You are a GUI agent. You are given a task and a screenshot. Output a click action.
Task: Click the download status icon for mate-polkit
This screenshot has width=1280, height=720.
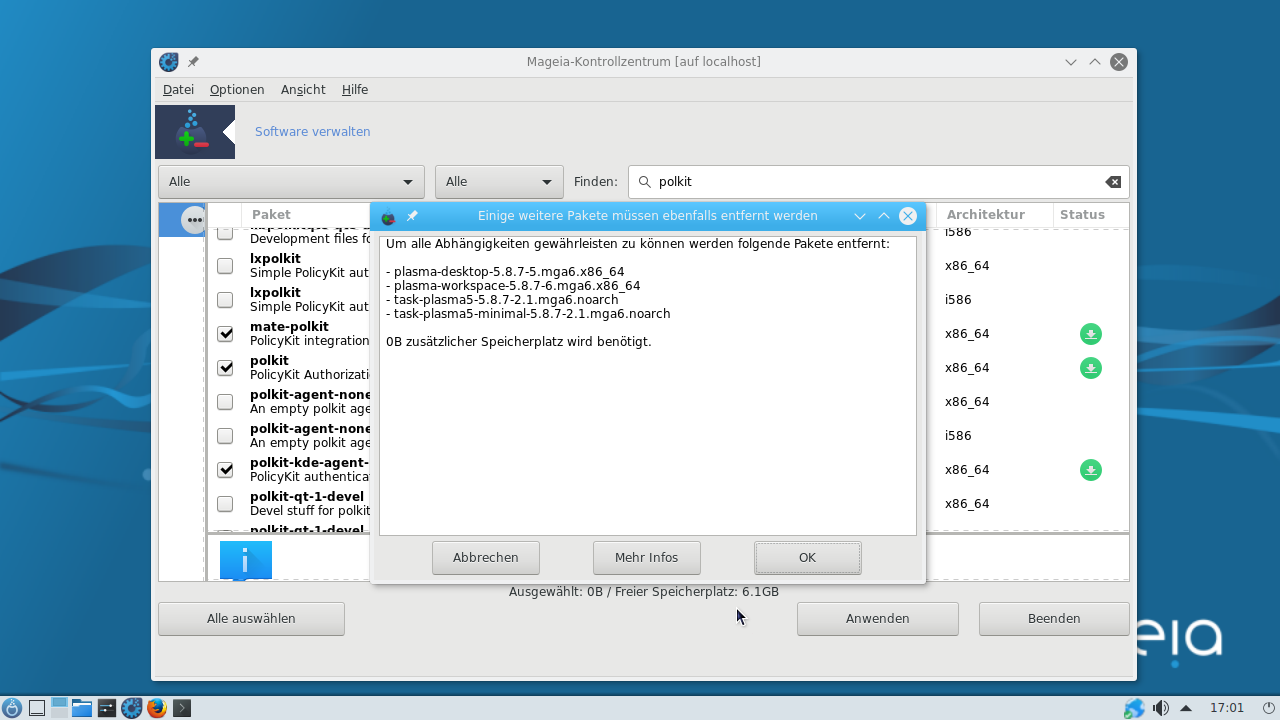click(1091, 334)
